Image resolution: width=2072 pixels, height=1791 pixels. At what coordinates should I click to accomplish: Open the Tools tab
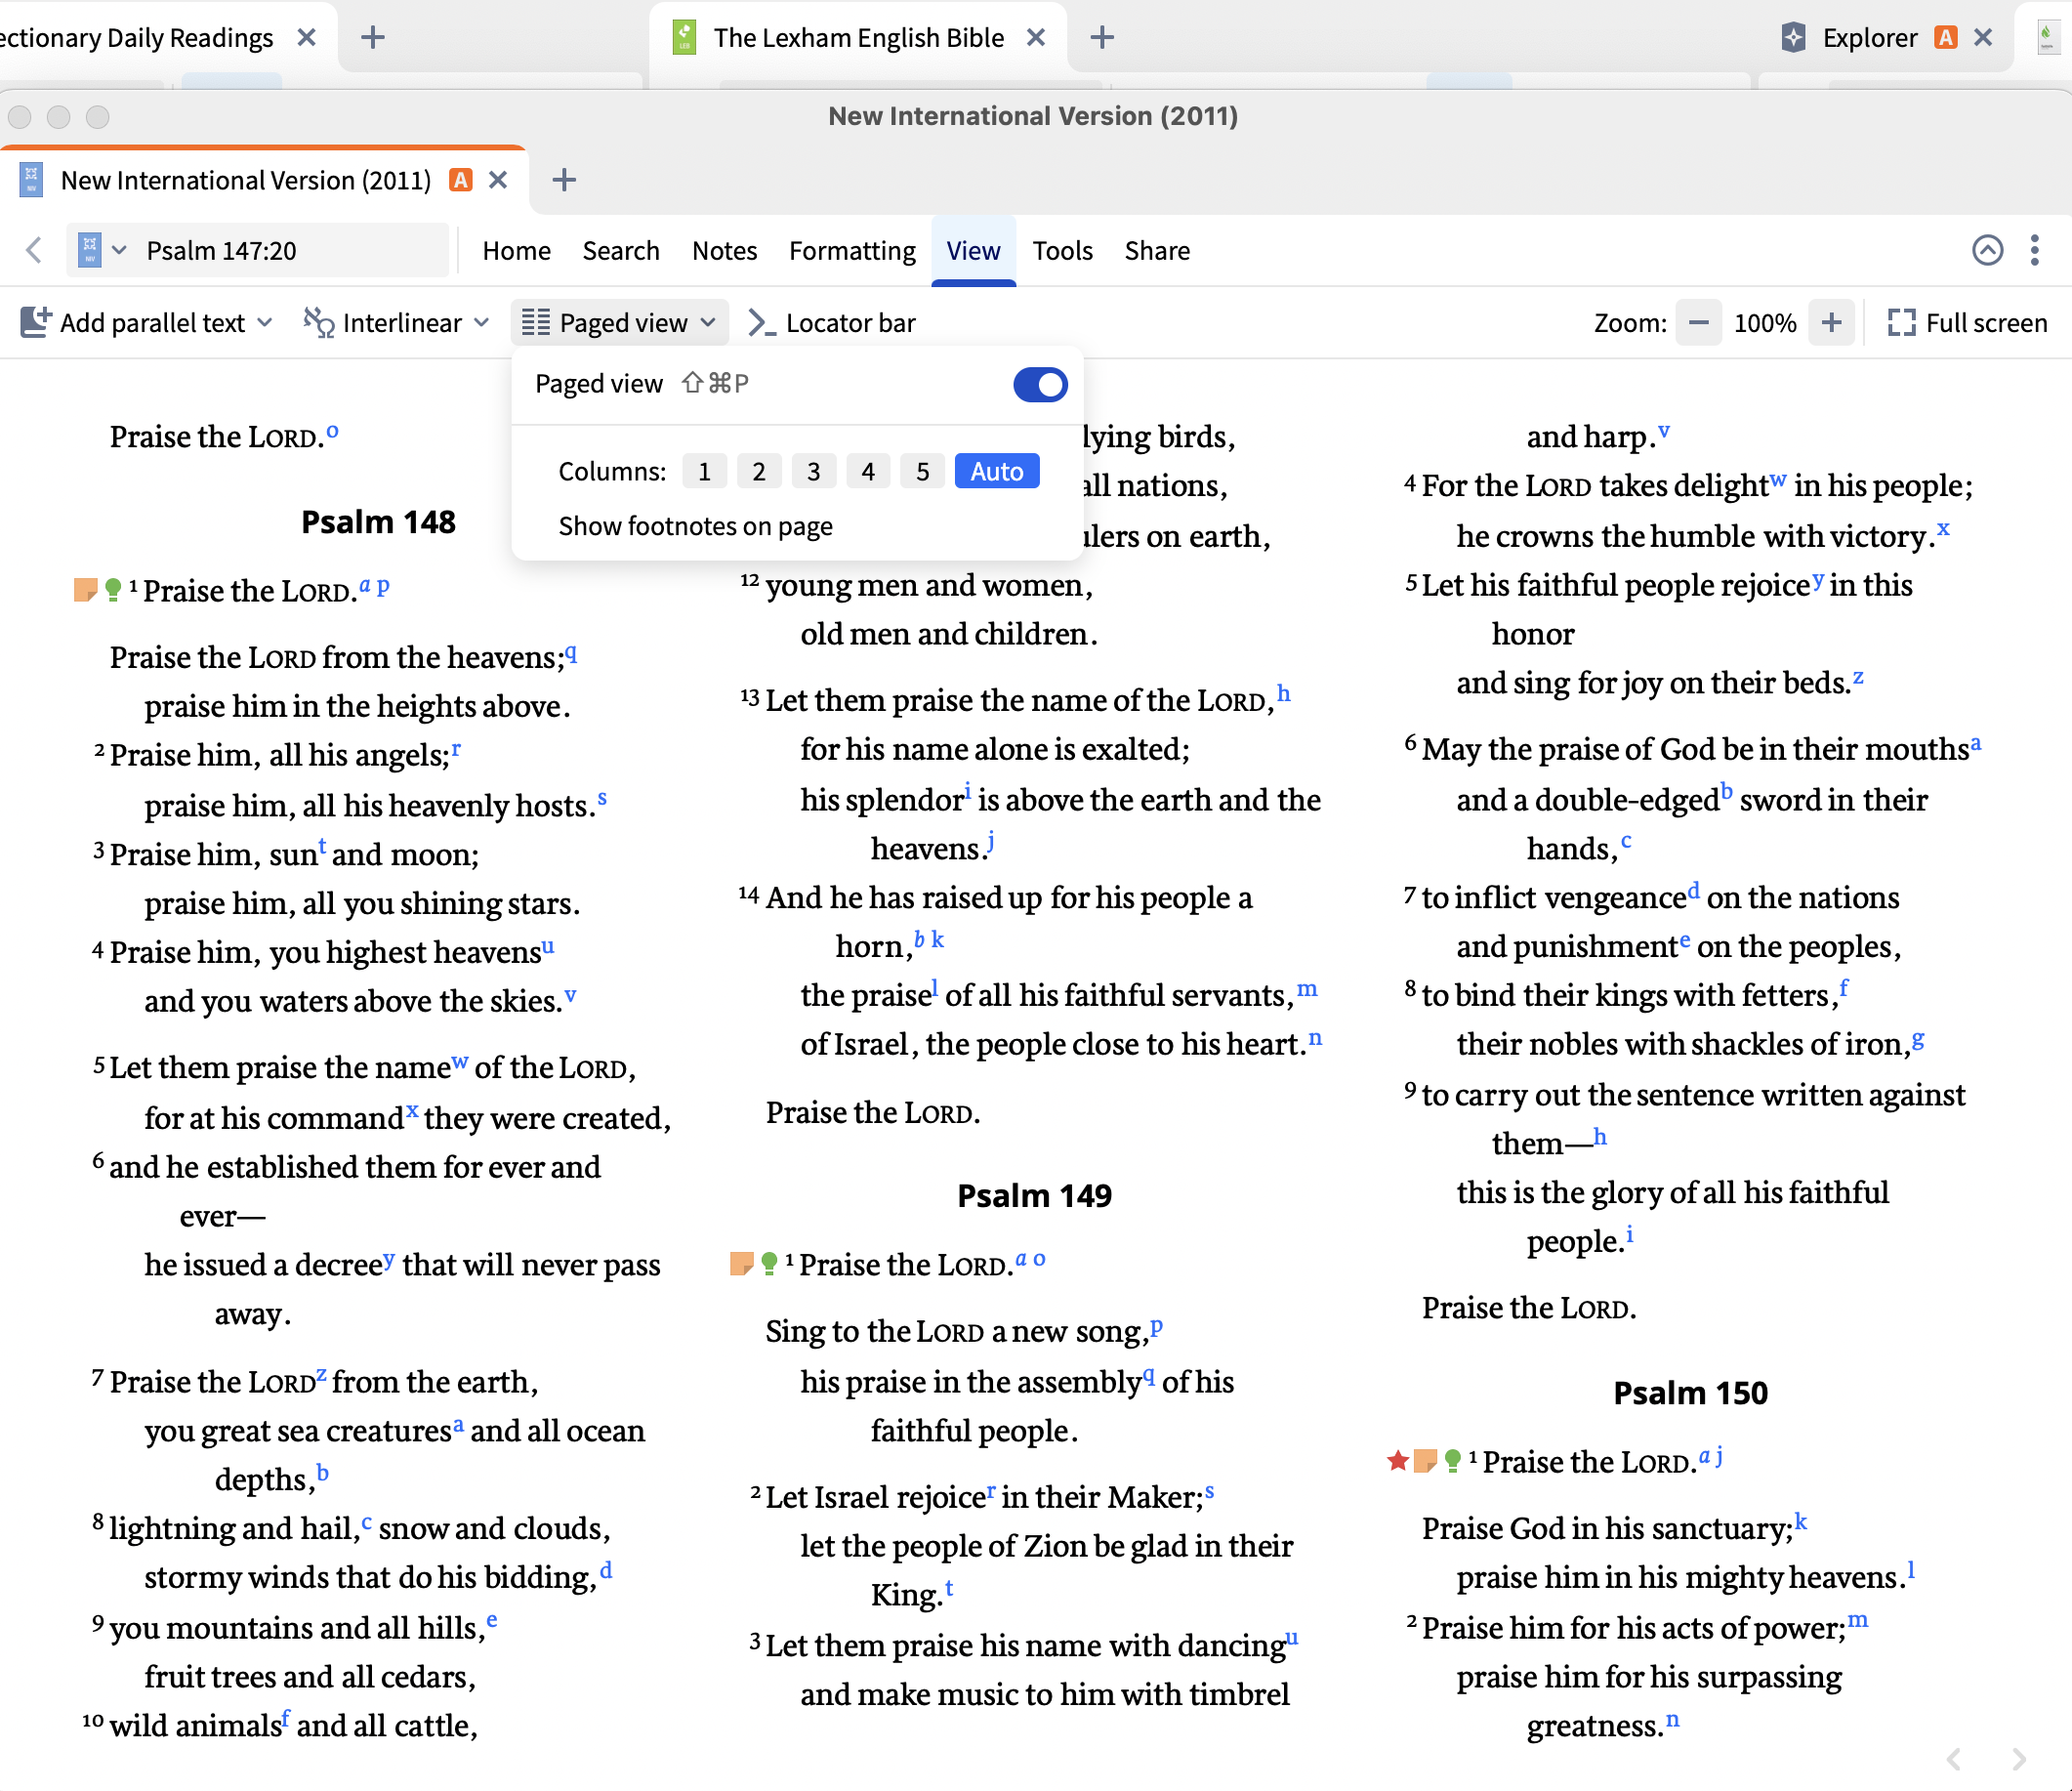tap(1062, 250)
